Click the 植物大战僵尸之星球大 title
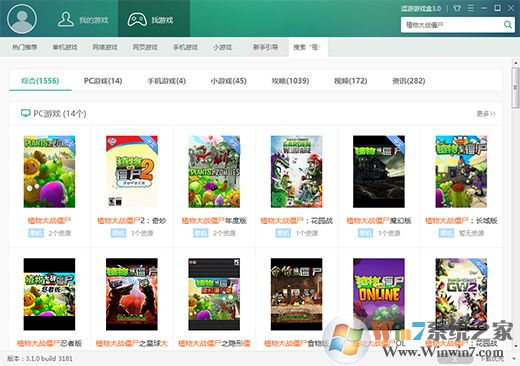Image resolution: width=520 pixels, height=366 pixels. [x=132, y=343]
